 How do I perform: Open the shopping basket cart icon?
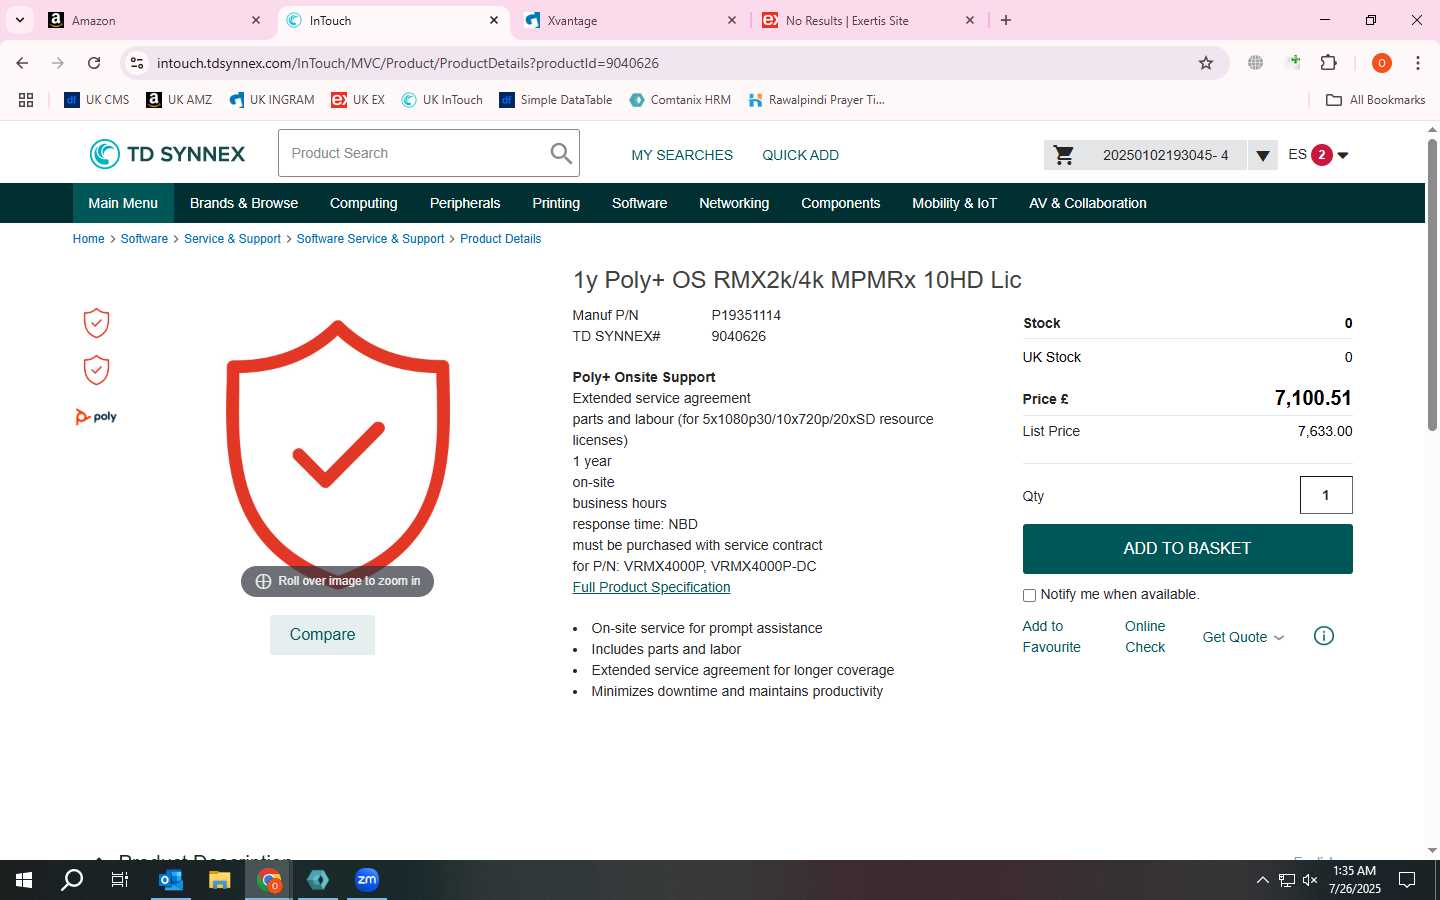(1064, 155)
